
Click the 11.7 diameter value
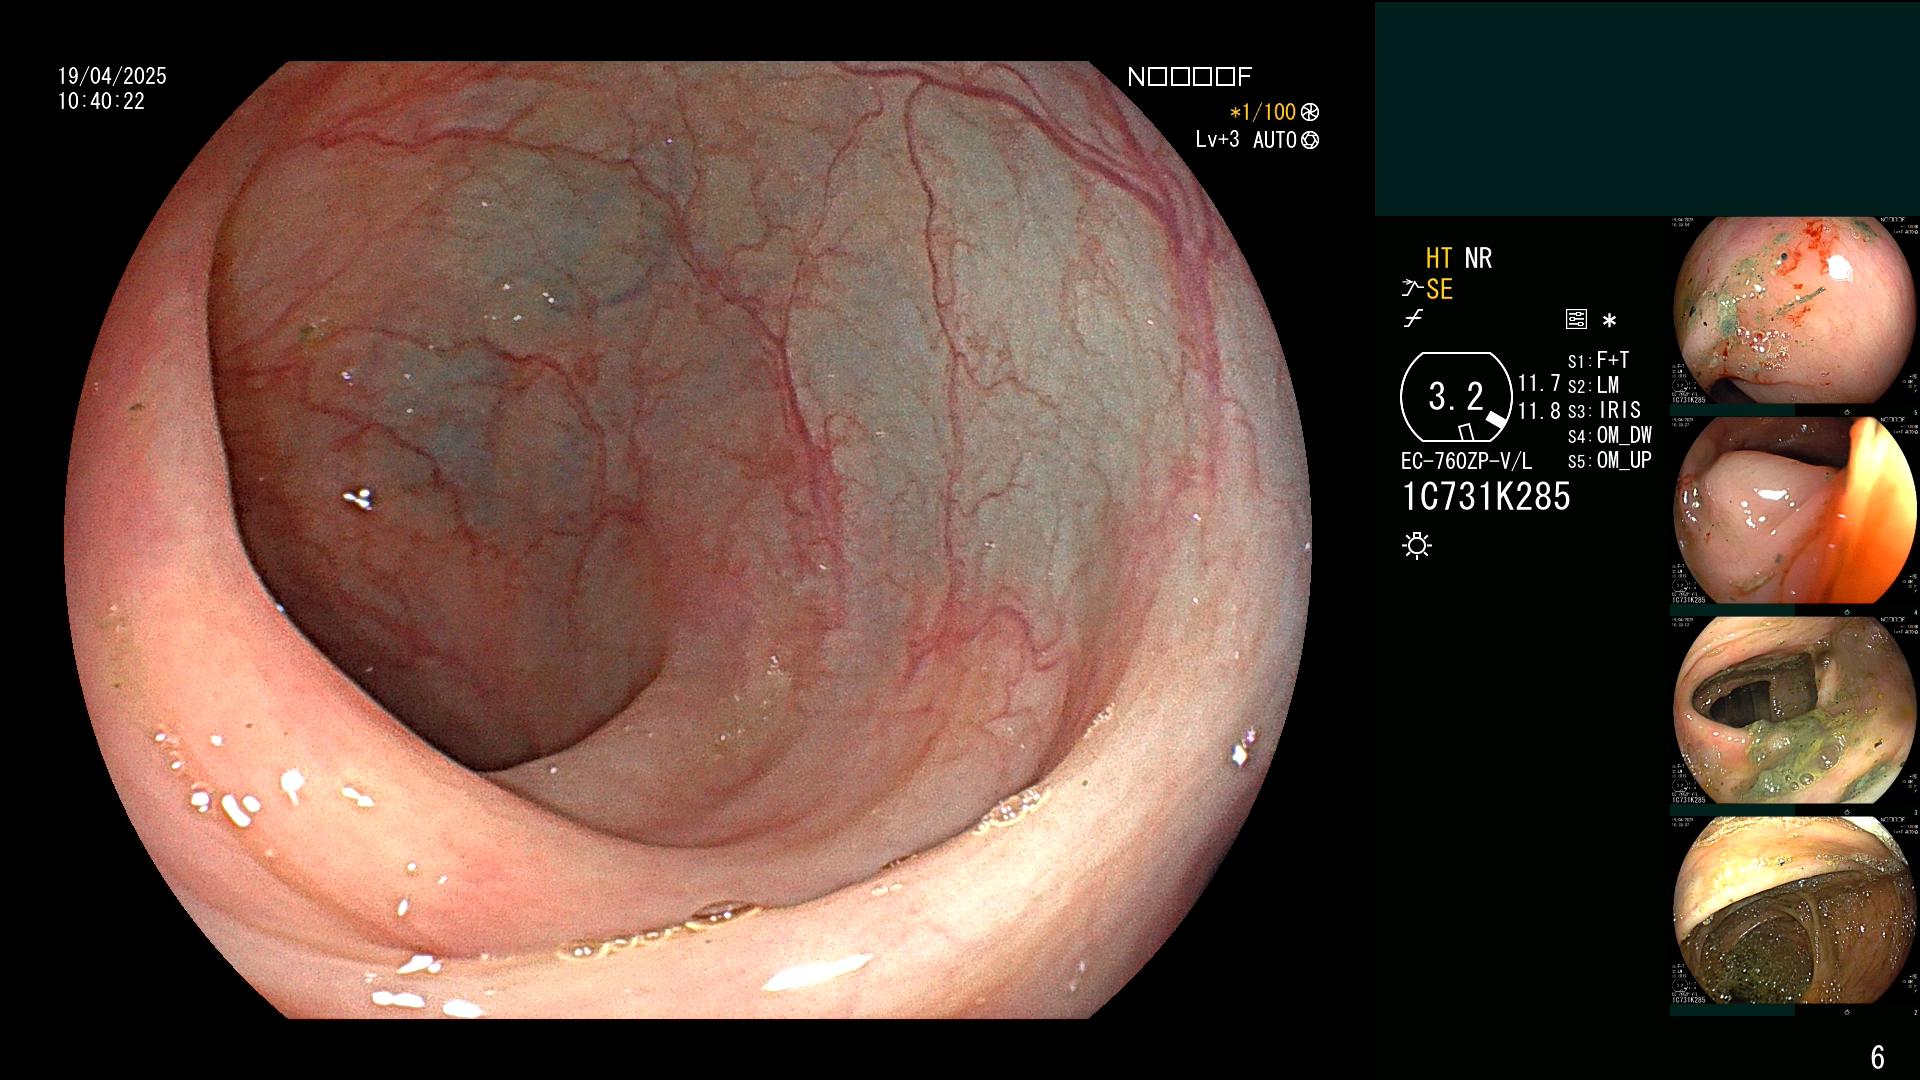(1539, 383)
